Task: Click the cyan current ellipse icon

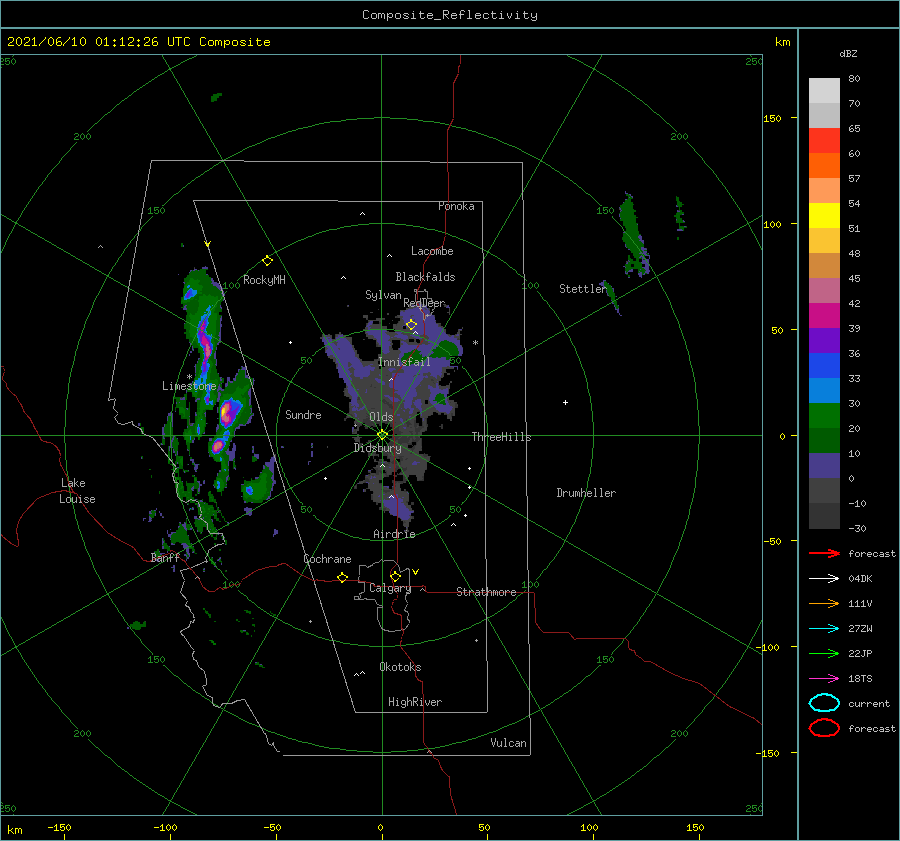Action: tap(824, 703)
